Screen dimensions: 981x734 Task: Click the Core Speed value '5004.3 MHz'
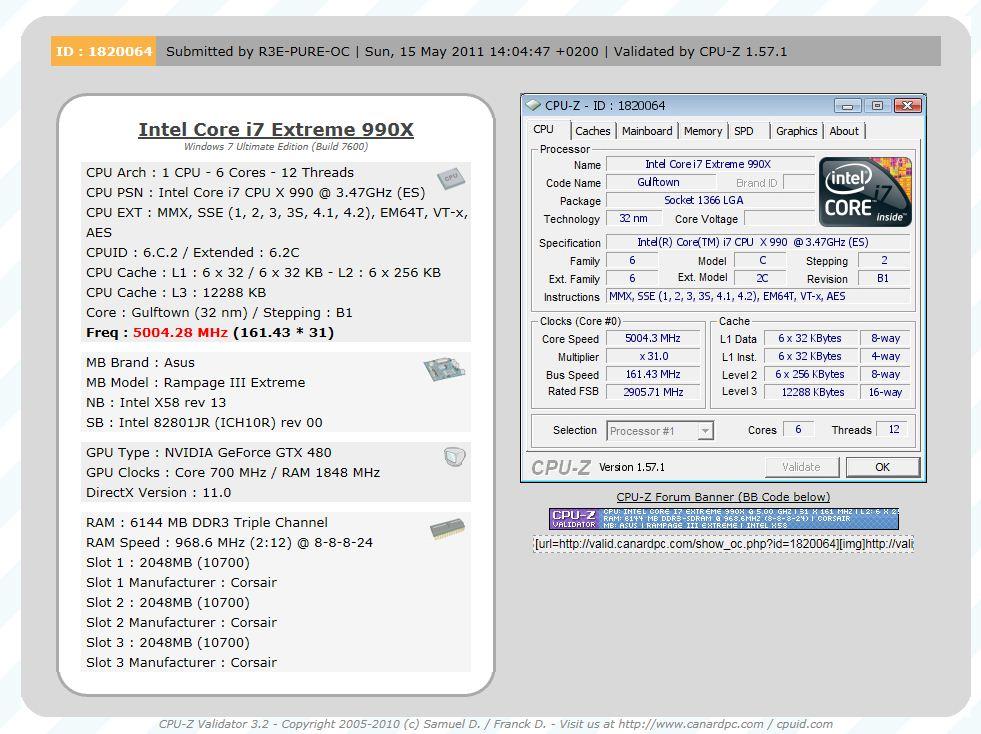click(653, 339)
